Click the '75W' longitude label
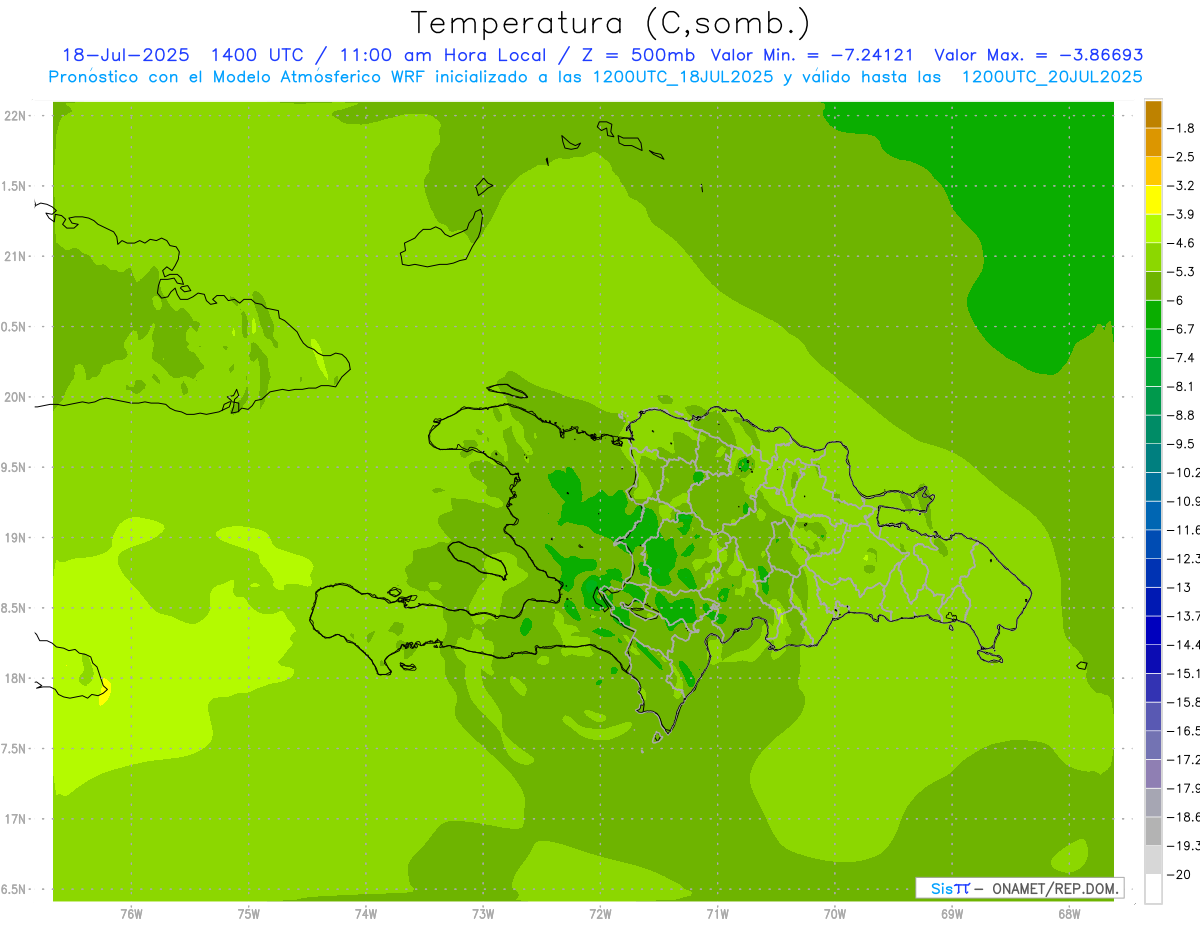Screen dimensions: 1200x927 click(249, 914)
